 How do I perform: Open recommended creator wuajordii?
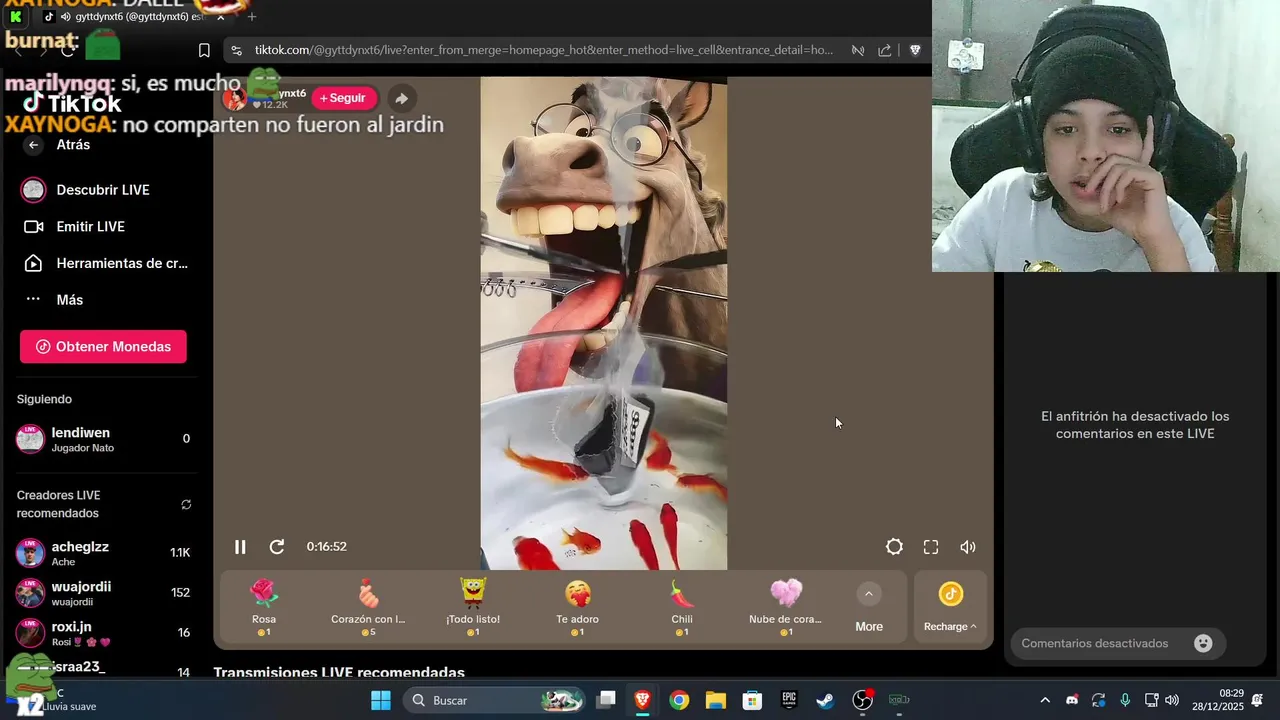pos(103,593)
